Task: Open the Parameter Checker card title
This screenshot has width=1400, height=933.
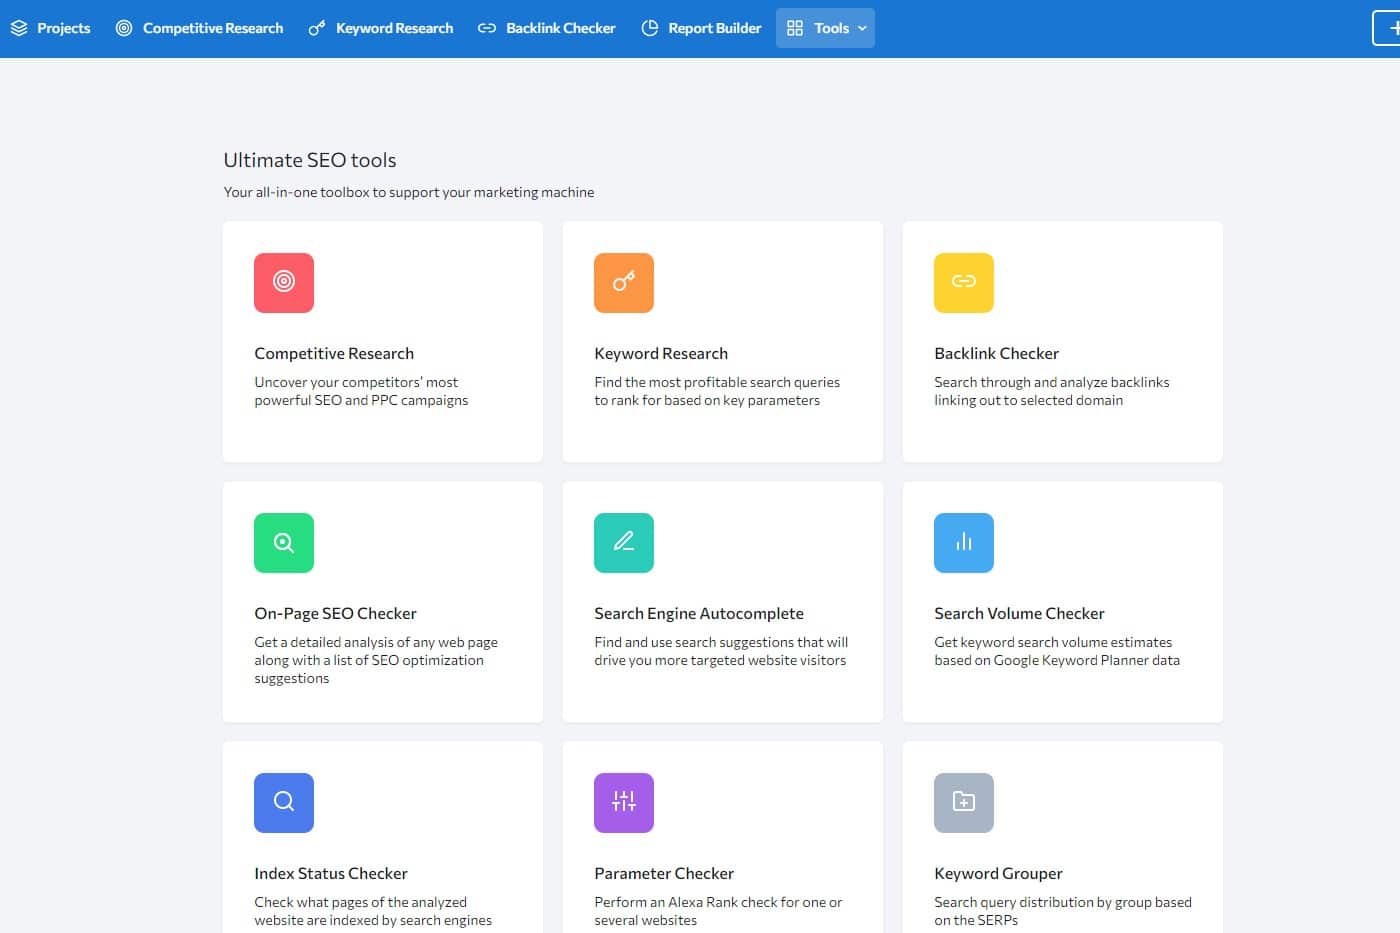Action: coord(664,873)
